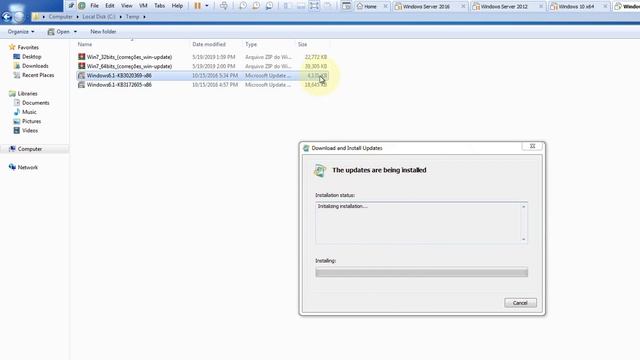Select Network in the navigation pane
640x360 pixels.
point(27,167)
